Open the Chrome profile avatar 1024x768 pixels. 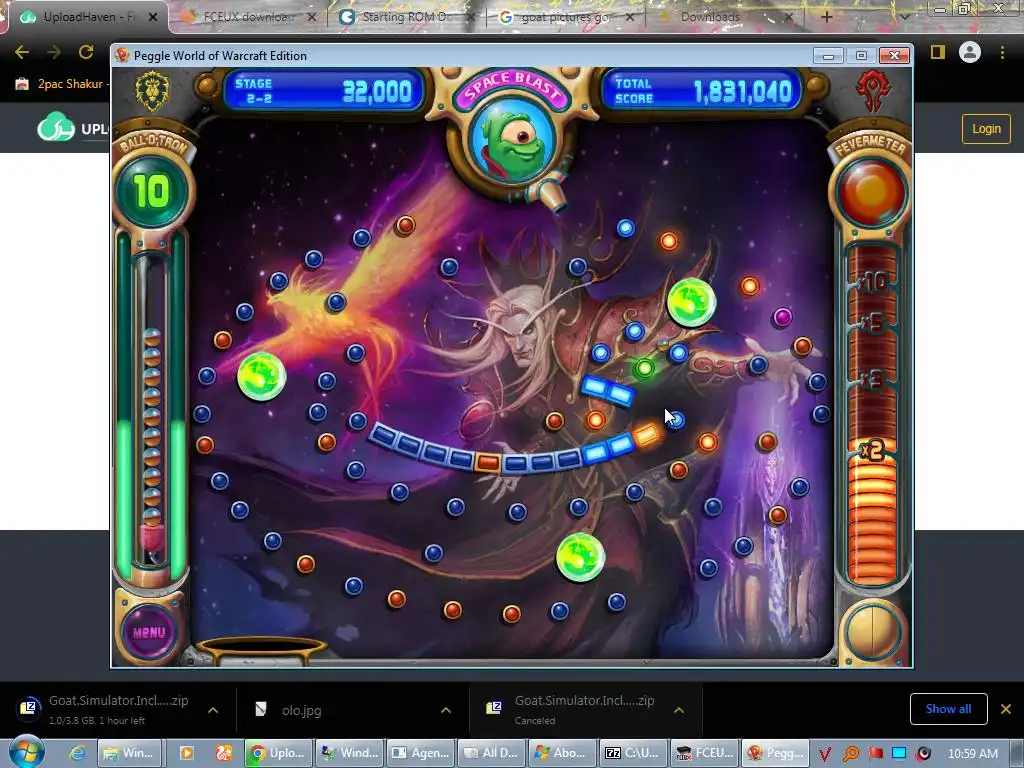[970, 52]
